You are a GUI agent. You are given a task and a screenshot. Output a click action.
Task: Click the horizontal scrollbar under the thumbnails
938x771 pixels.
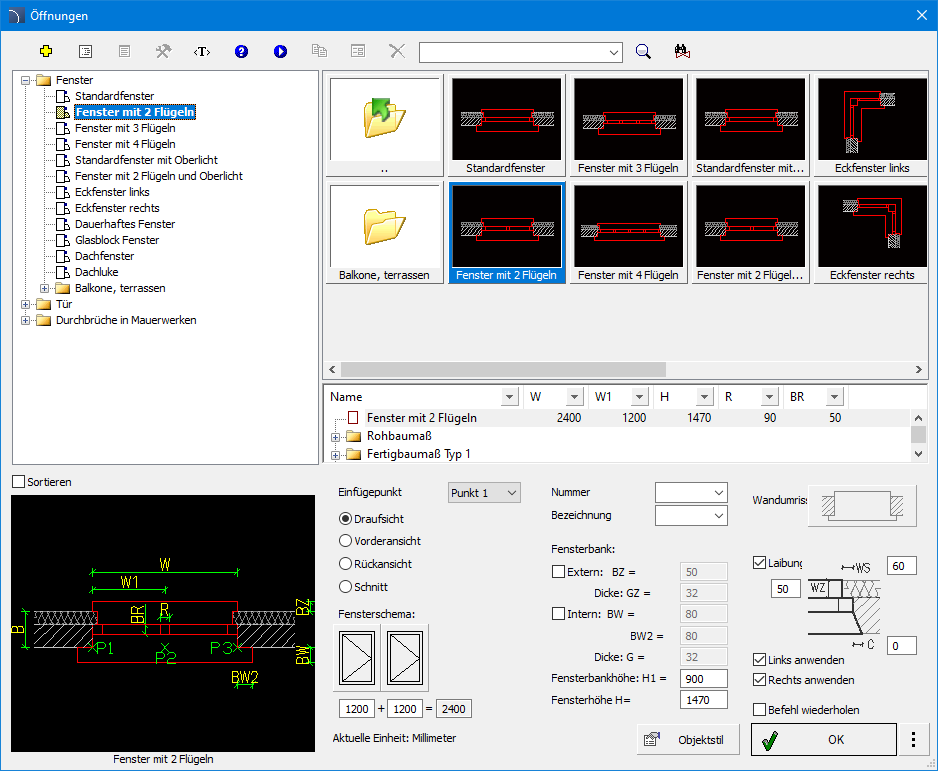[x=500, y=369]
